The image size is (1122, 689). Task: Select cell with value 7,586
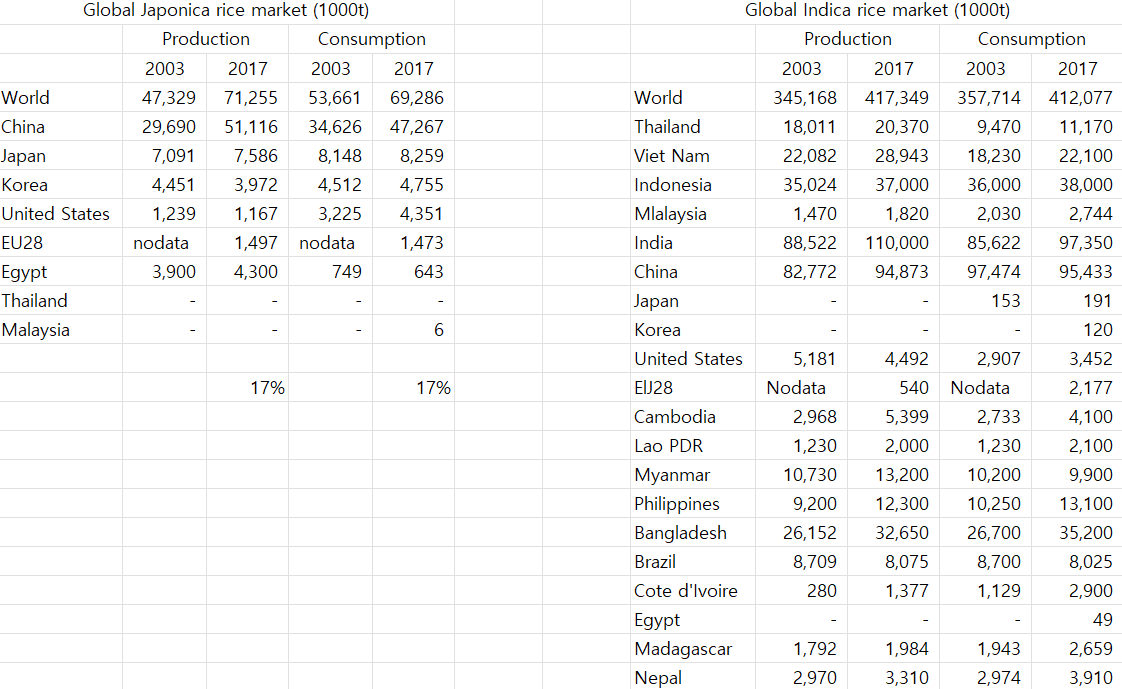click(255, 156)
